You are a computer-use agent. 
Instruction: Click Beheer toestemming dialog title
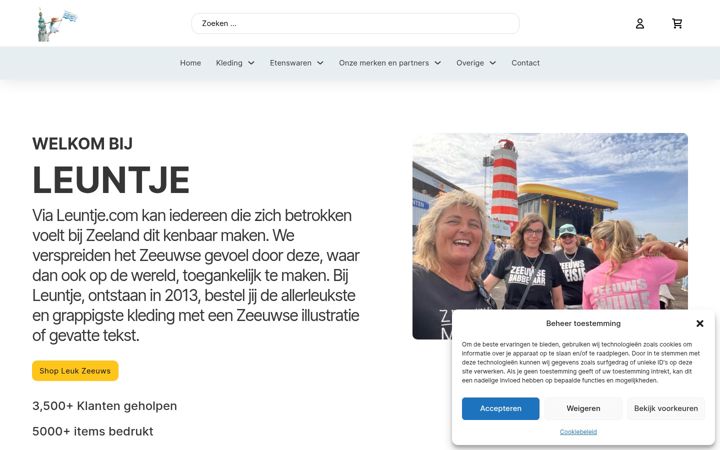point(583,323)
